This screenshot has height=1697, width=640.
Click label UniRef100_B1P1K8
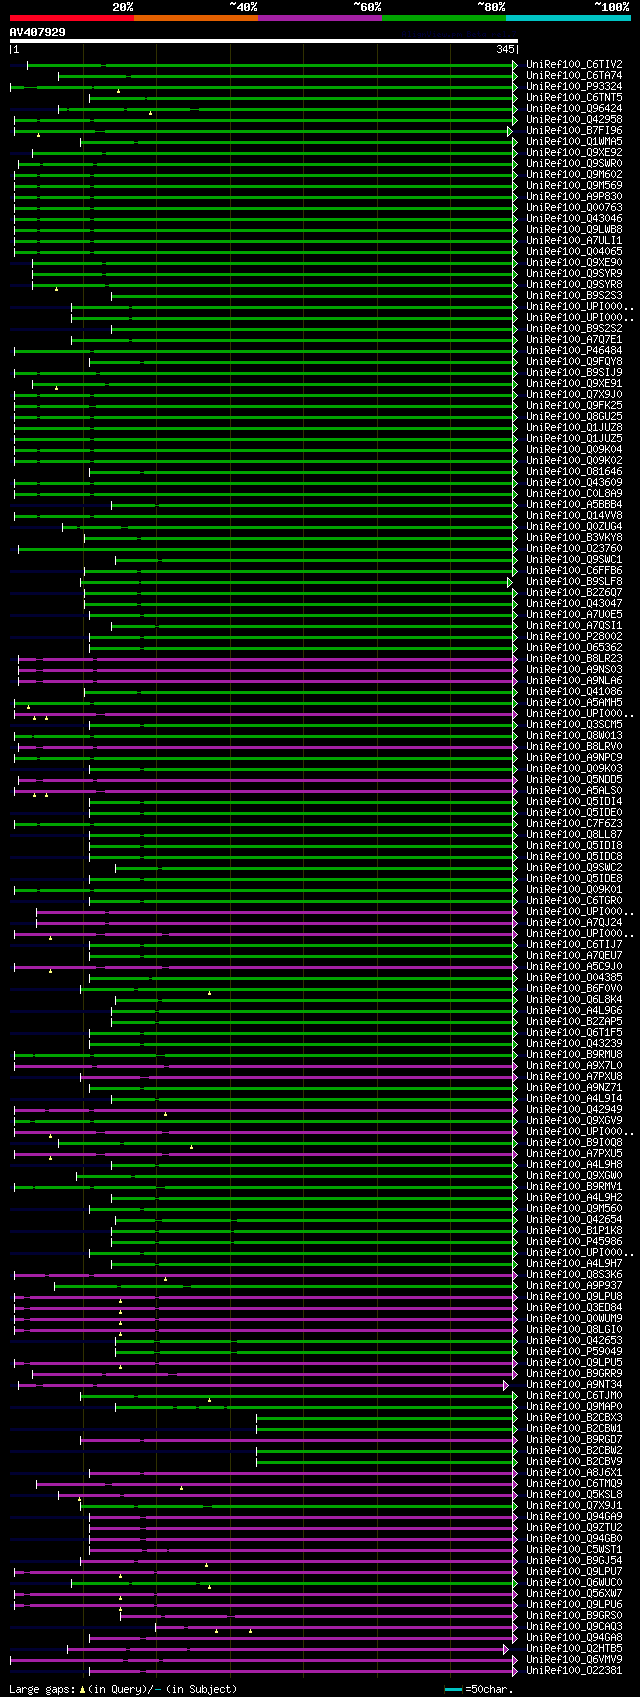point(574,1230)
